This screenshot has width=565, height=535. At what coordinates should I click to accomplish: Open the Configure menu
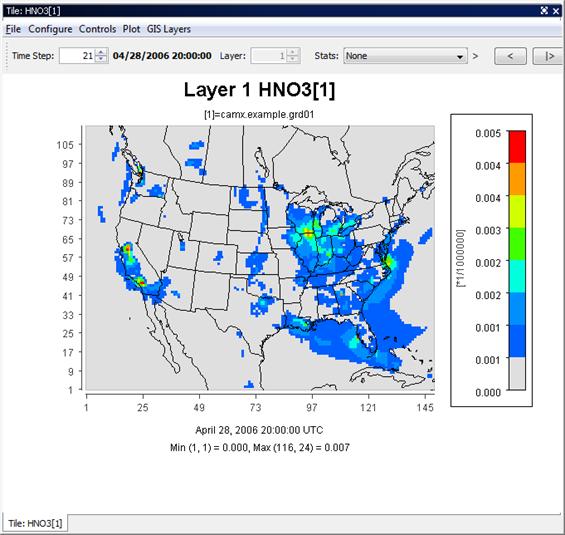point(50,29)
